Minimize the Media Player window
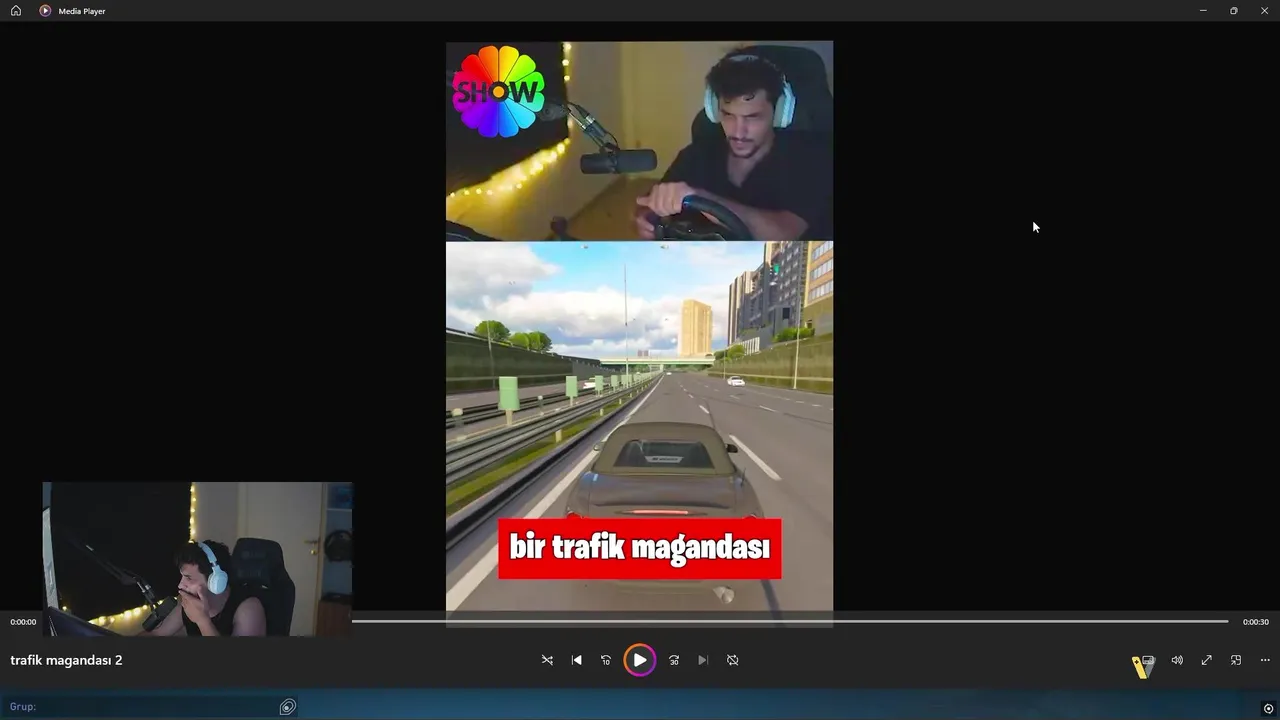Screen dimensions: 1280x720 point(1203,10)
